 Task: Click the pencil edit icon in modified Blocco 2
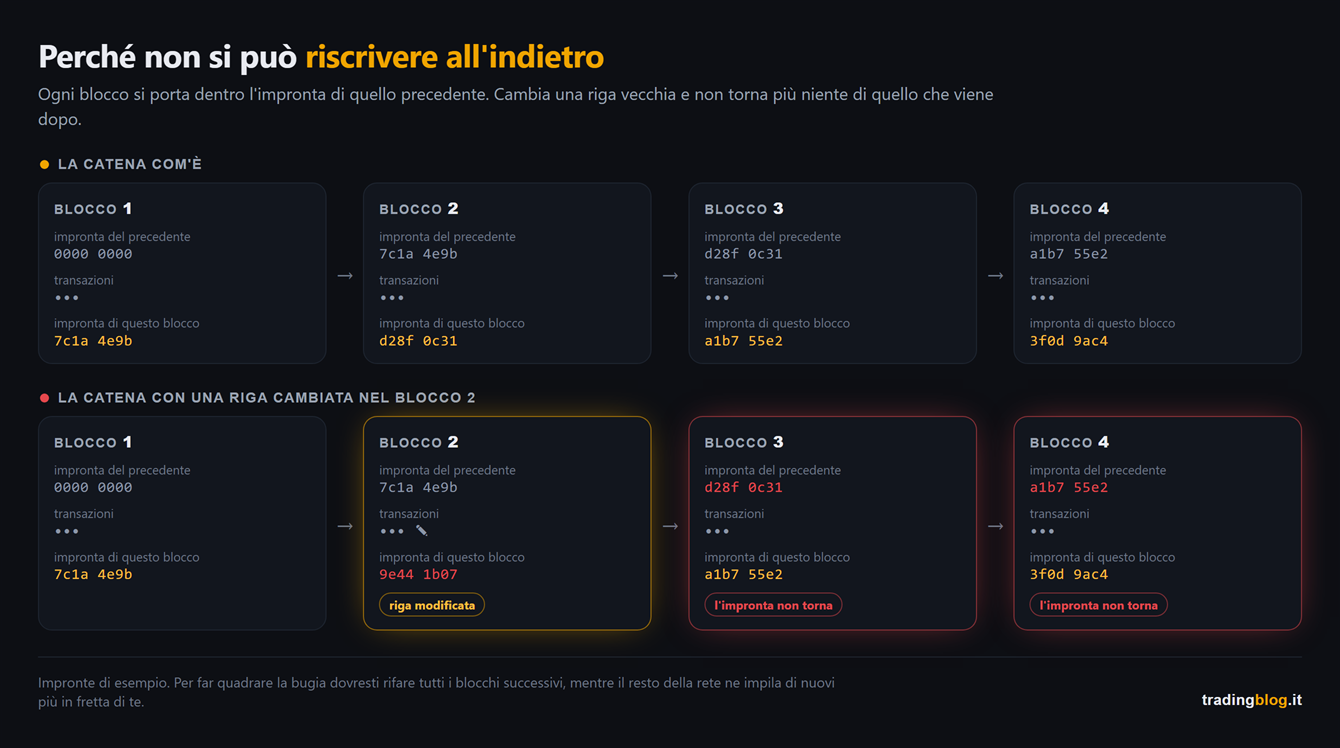[x=421, y=531]
